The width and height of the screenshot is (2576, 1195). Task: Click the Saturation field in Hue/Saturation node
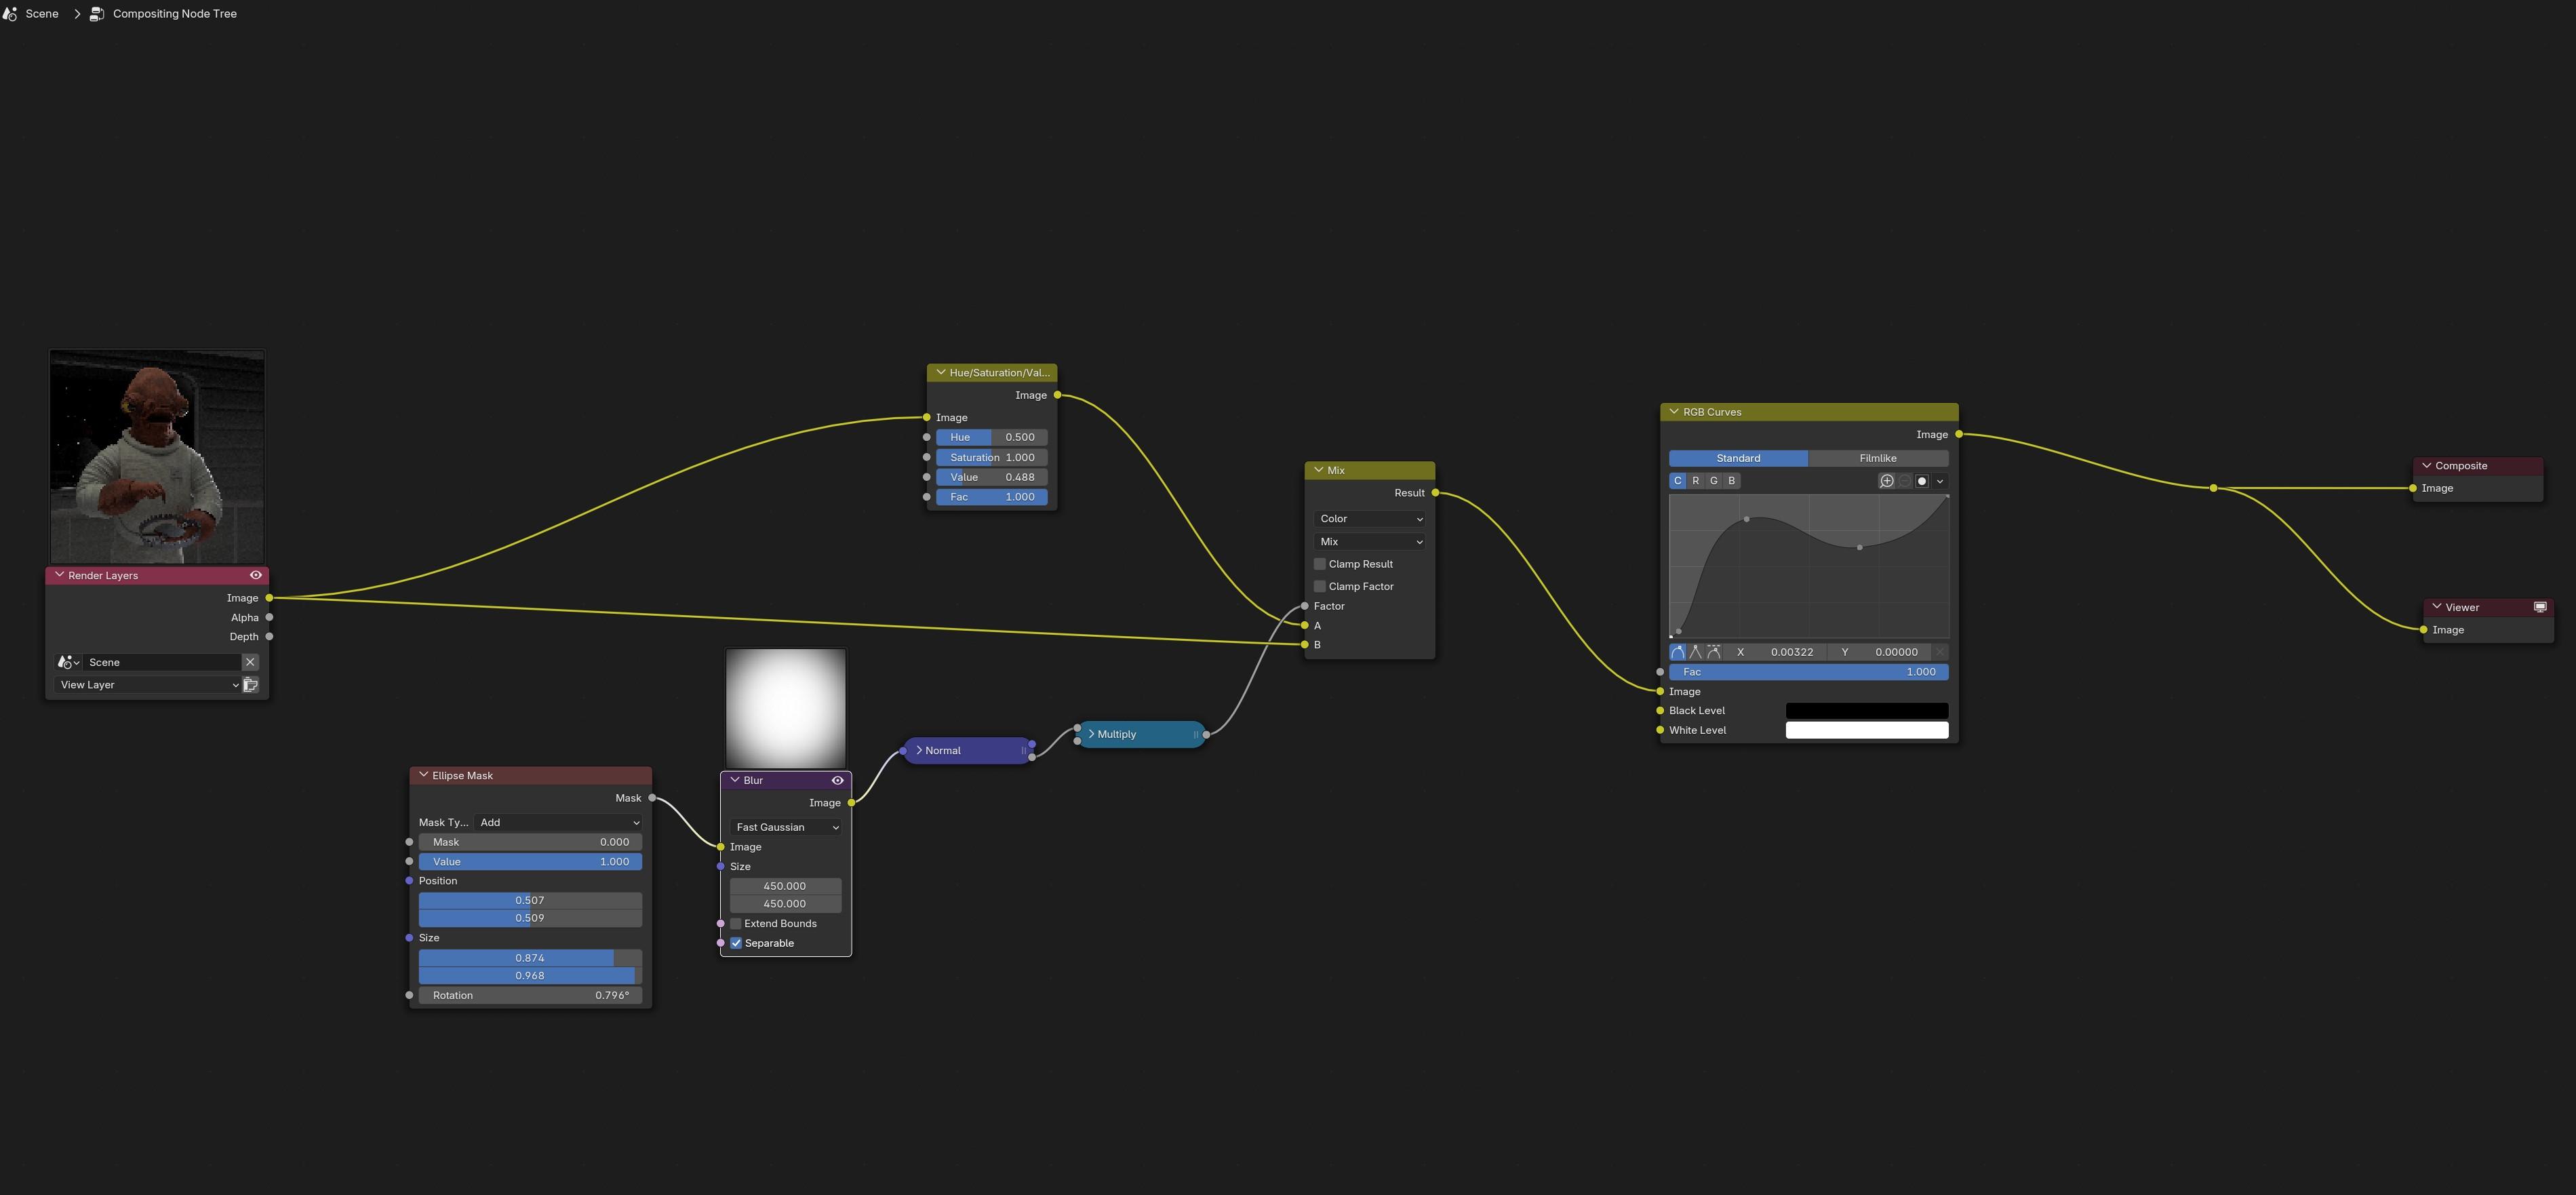991,457
